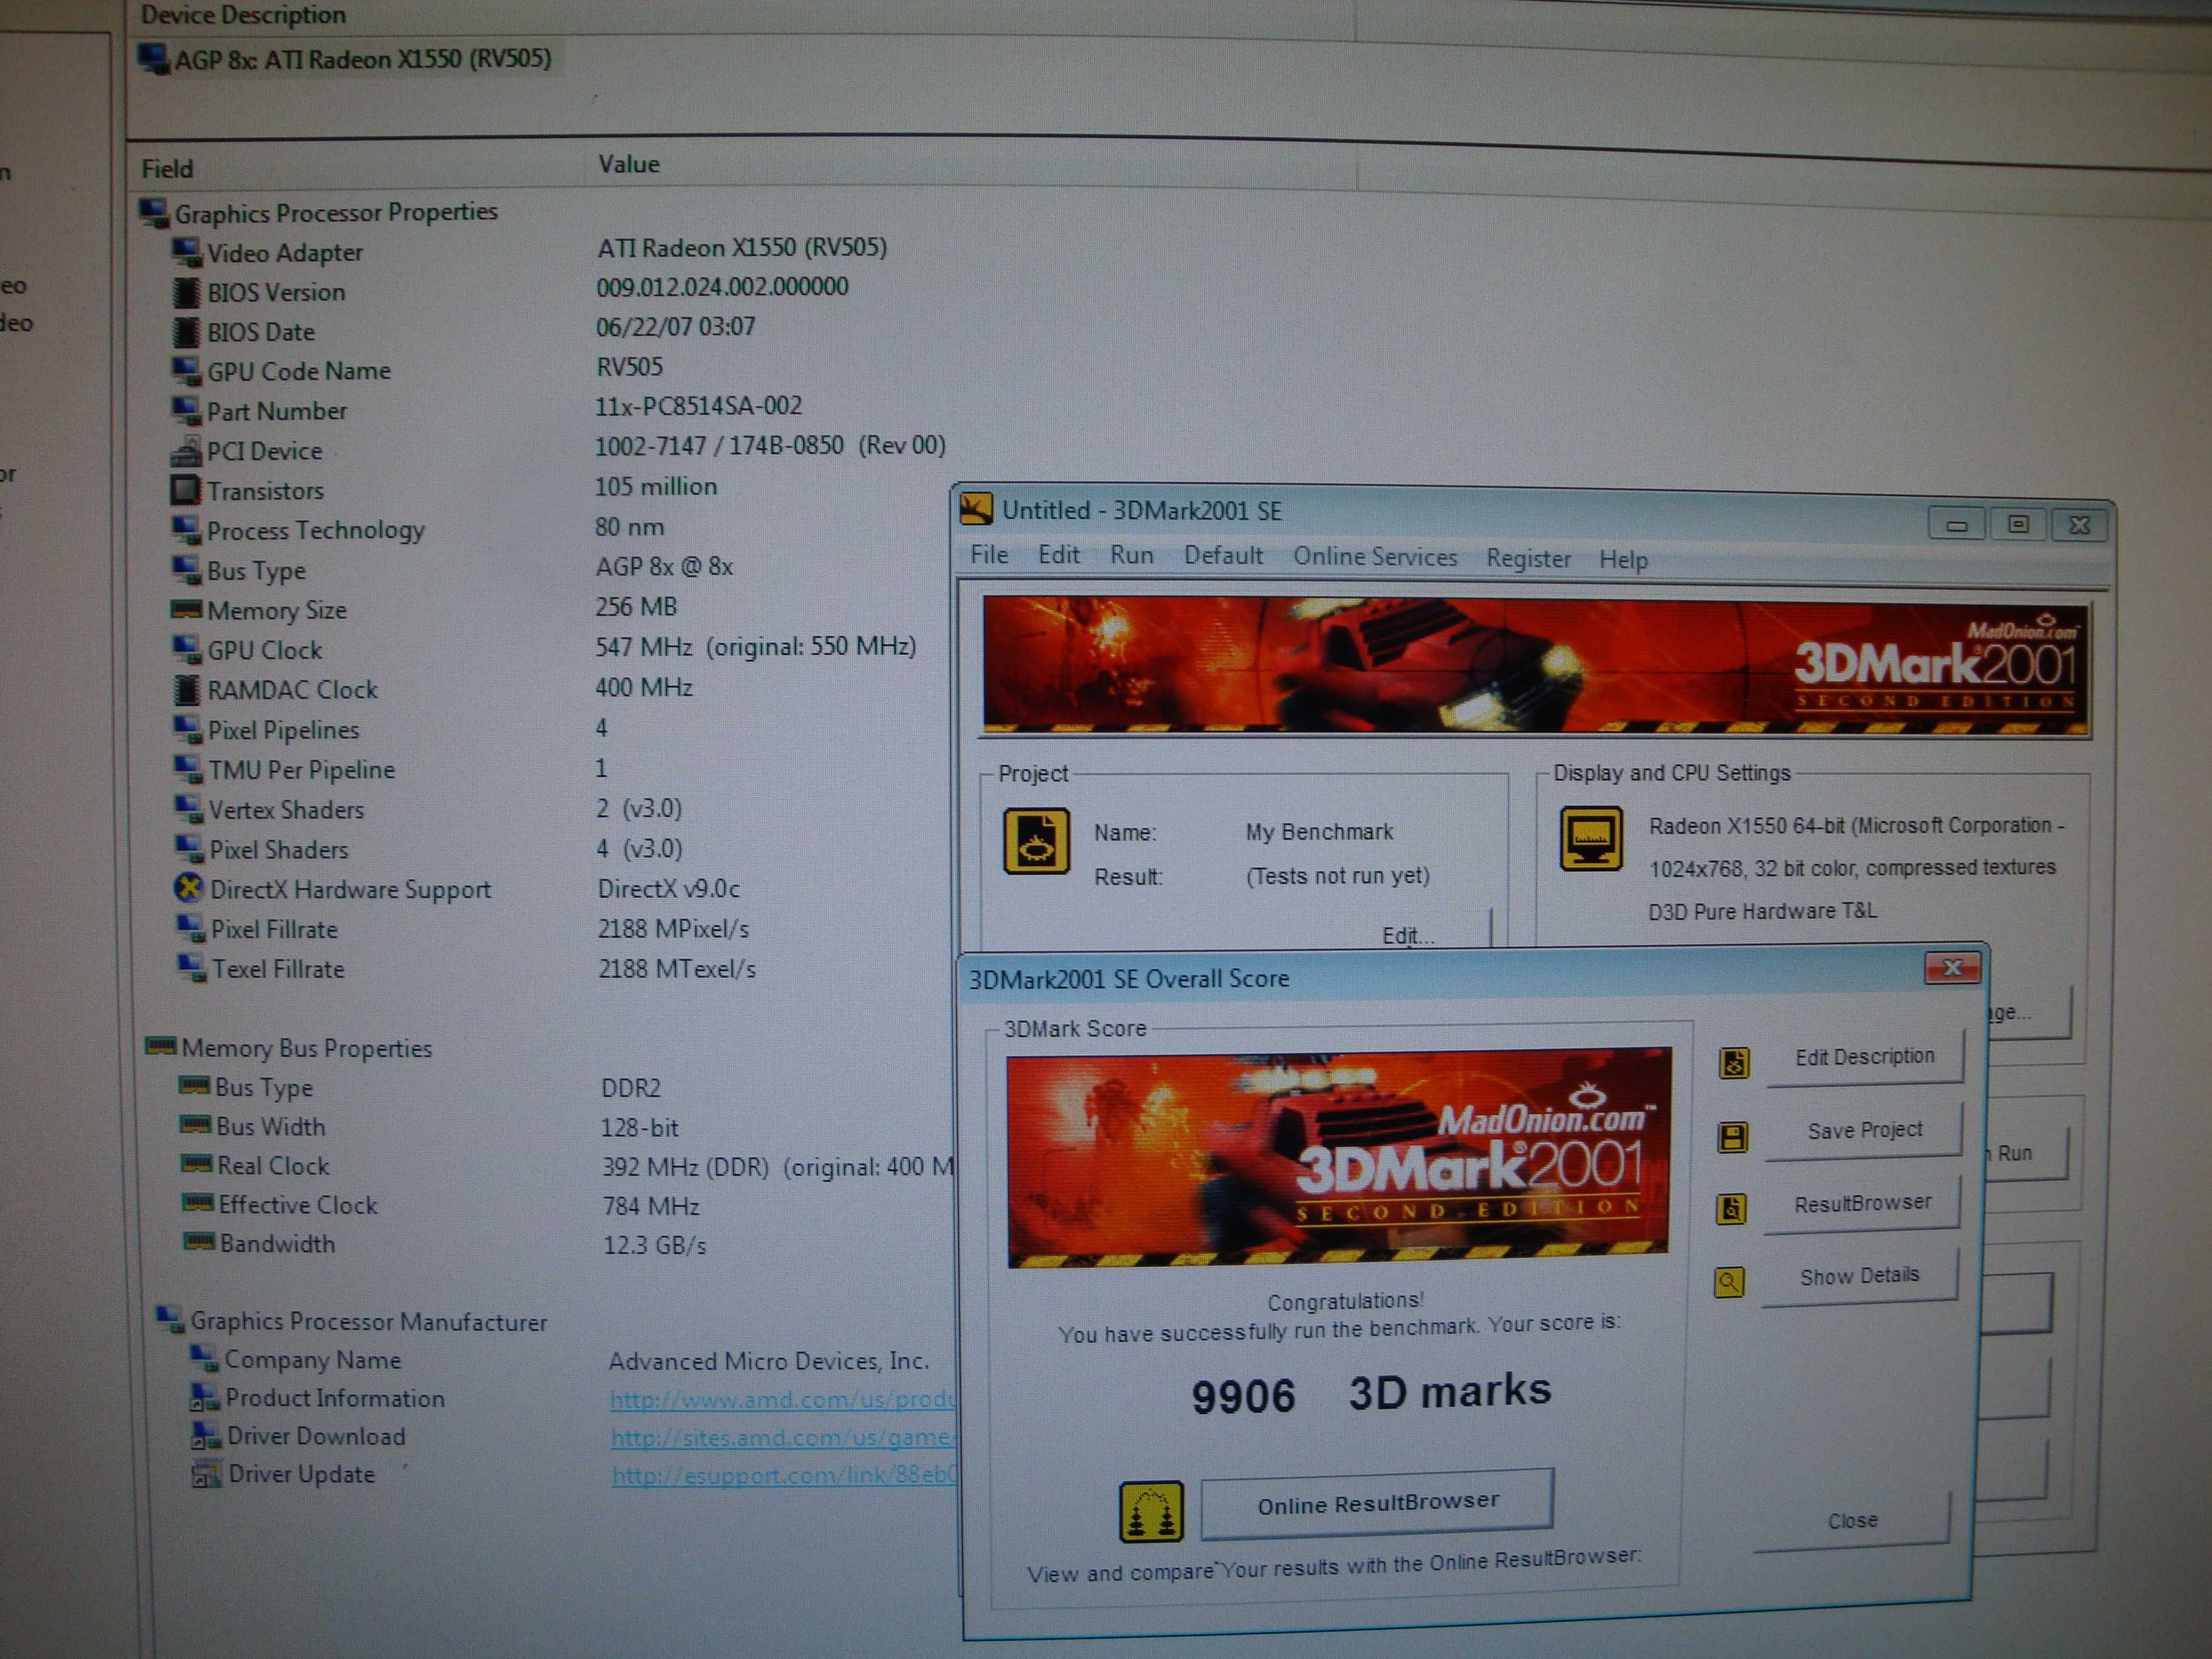
Task: Click the Save Project floppy icon
Action: tap(1733, 1137)
